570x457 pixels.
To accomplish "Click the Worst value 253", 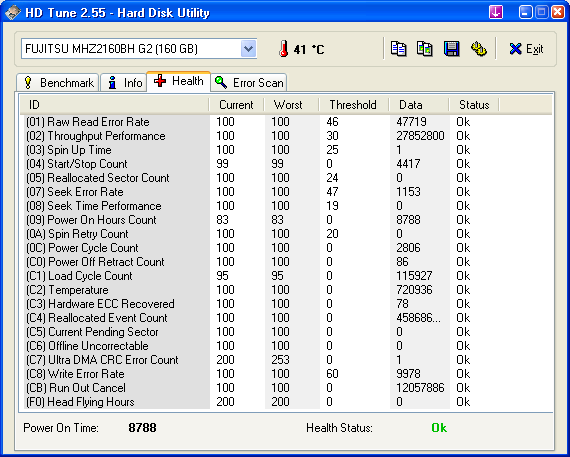I will coord(280,360).
